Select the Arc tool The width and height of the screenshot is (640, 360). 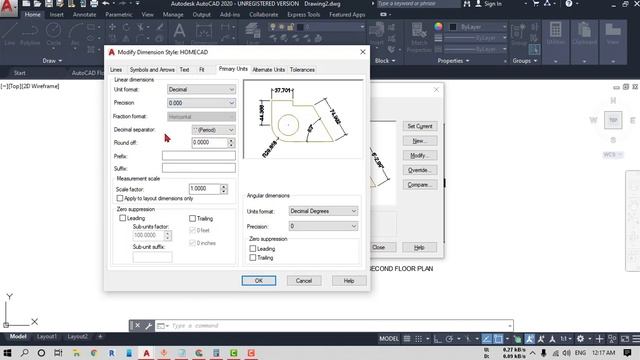coord(75,34)
